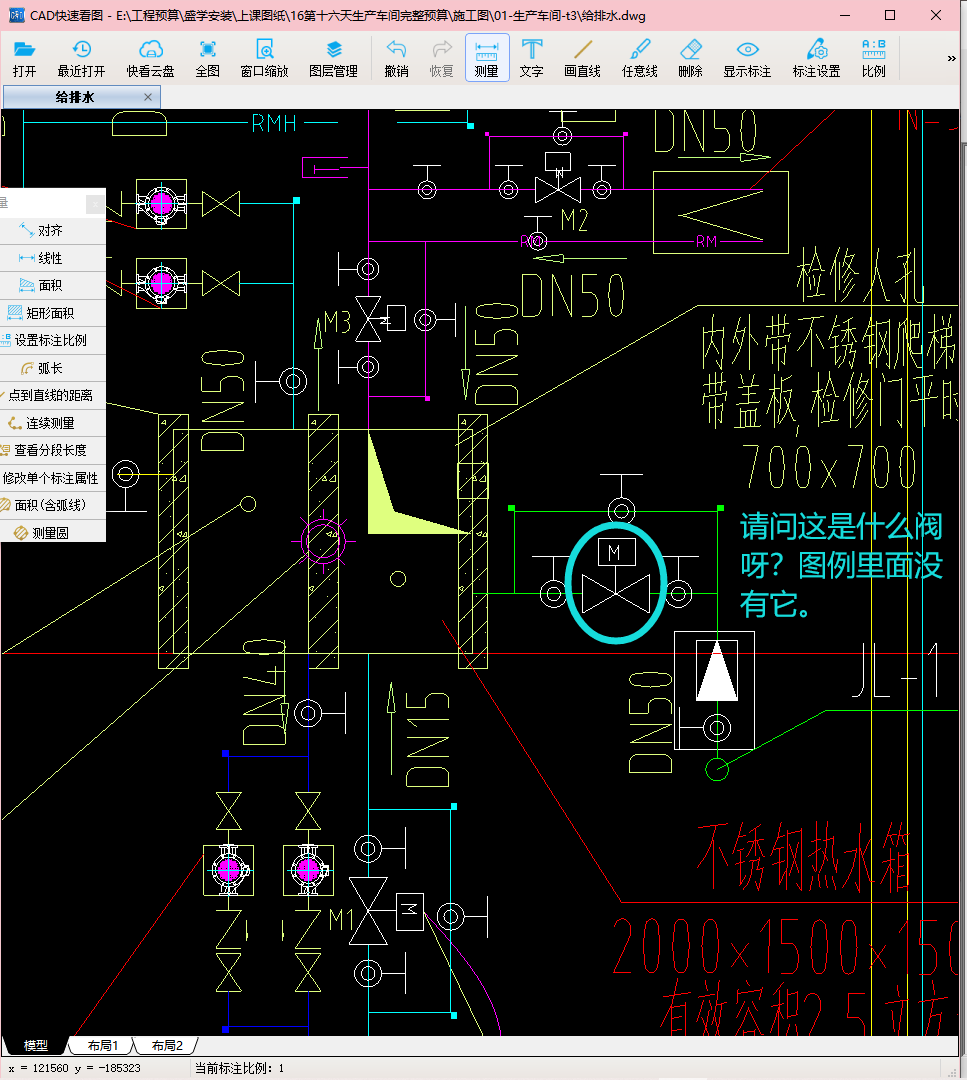
Task: Click 全图 zoom extents icon
Action: [207, 58]
